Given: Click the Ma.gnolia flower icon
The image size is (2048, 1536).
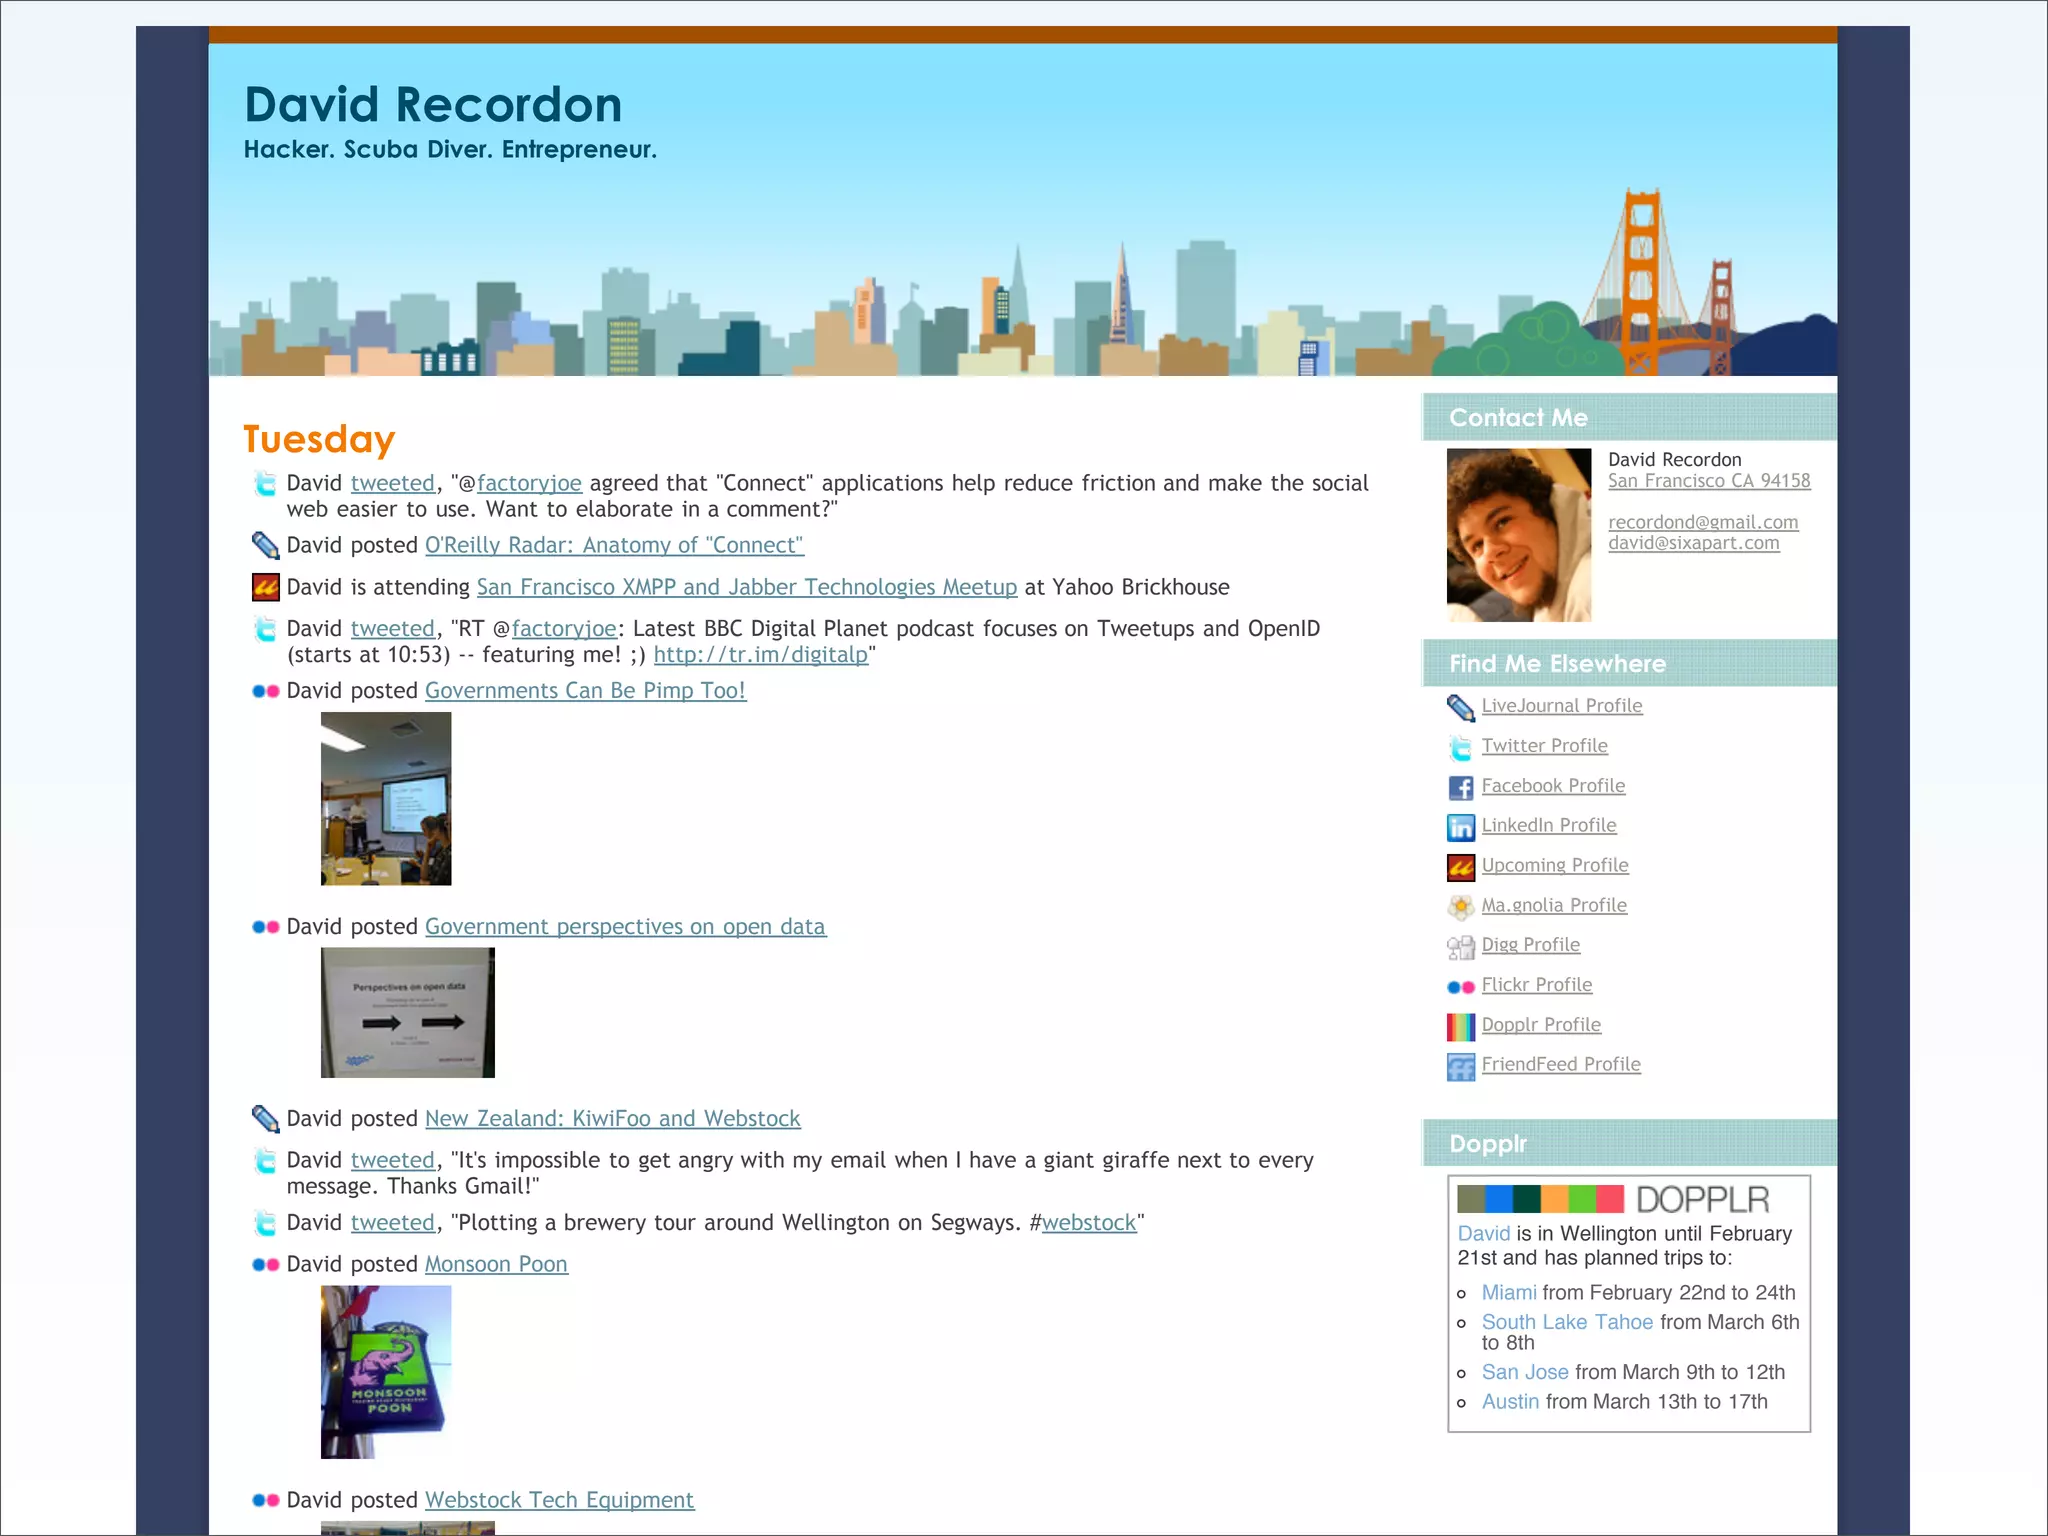Looking at the screenshot, I should tap(1460, 907).
